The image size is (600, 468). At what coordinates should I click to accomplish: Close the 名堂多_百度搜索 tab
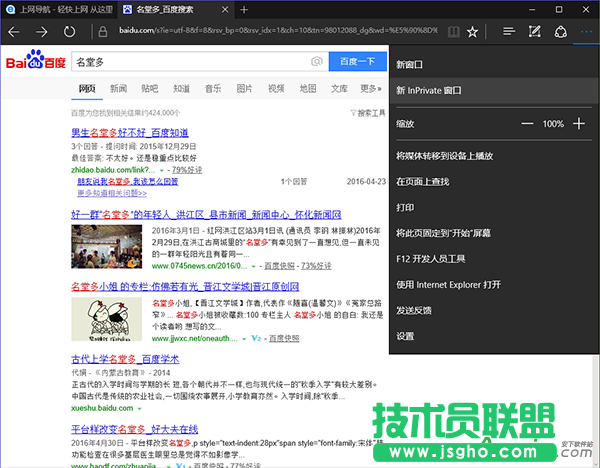click(225, 10)
